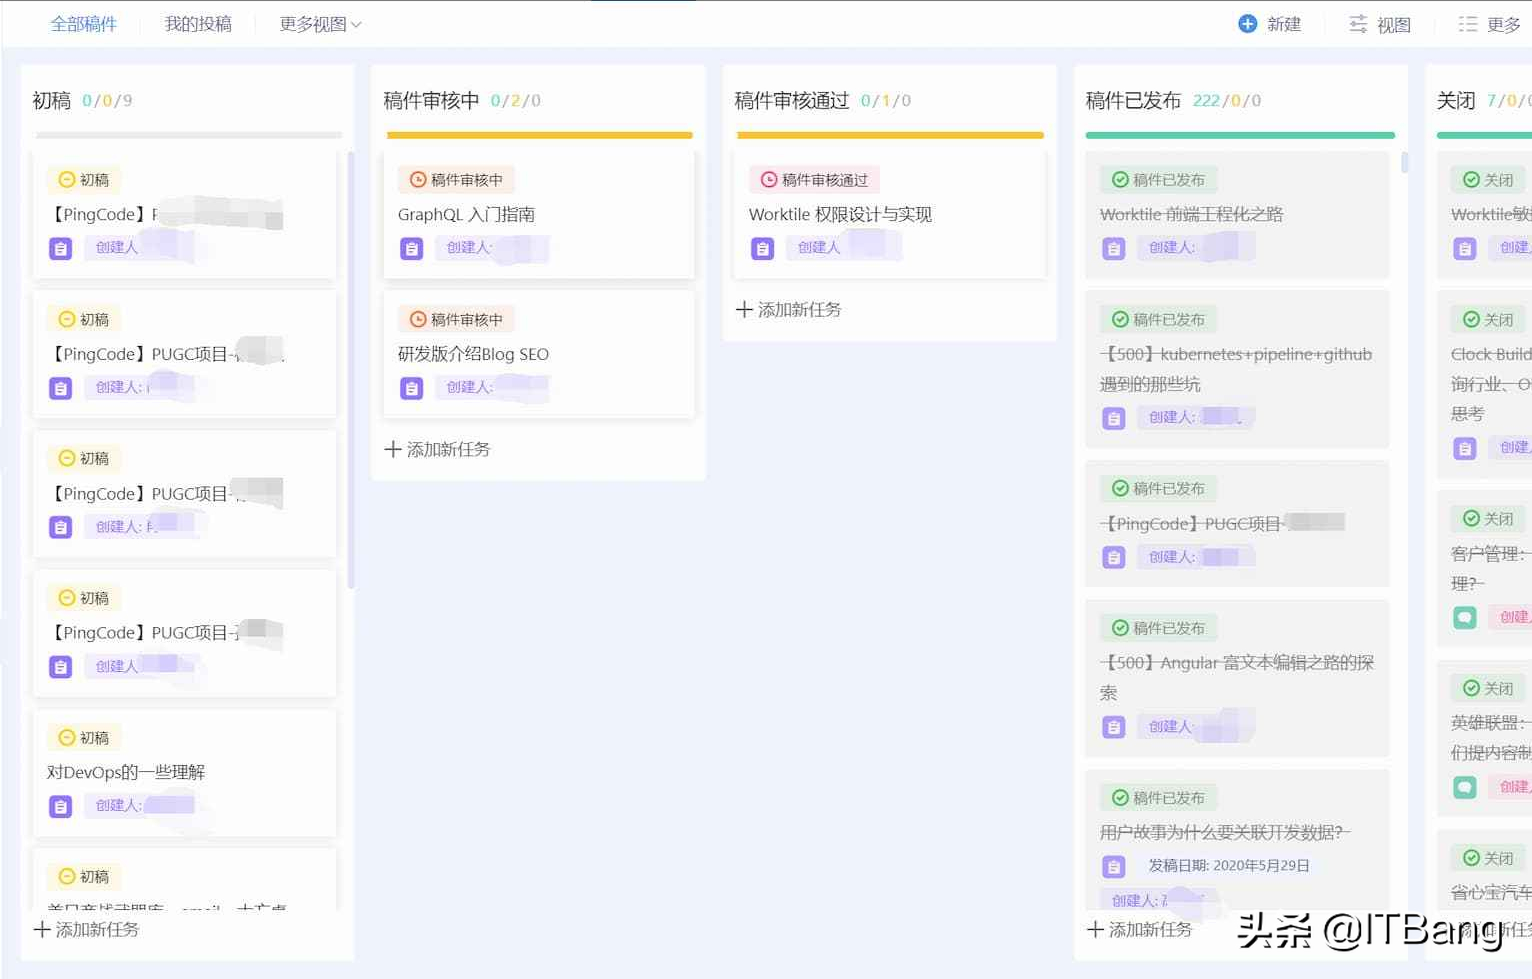Open the GraphQL 入门指南 card
Image resolution: width=1532 pixels, height=979 pixels.
point(538,215)
